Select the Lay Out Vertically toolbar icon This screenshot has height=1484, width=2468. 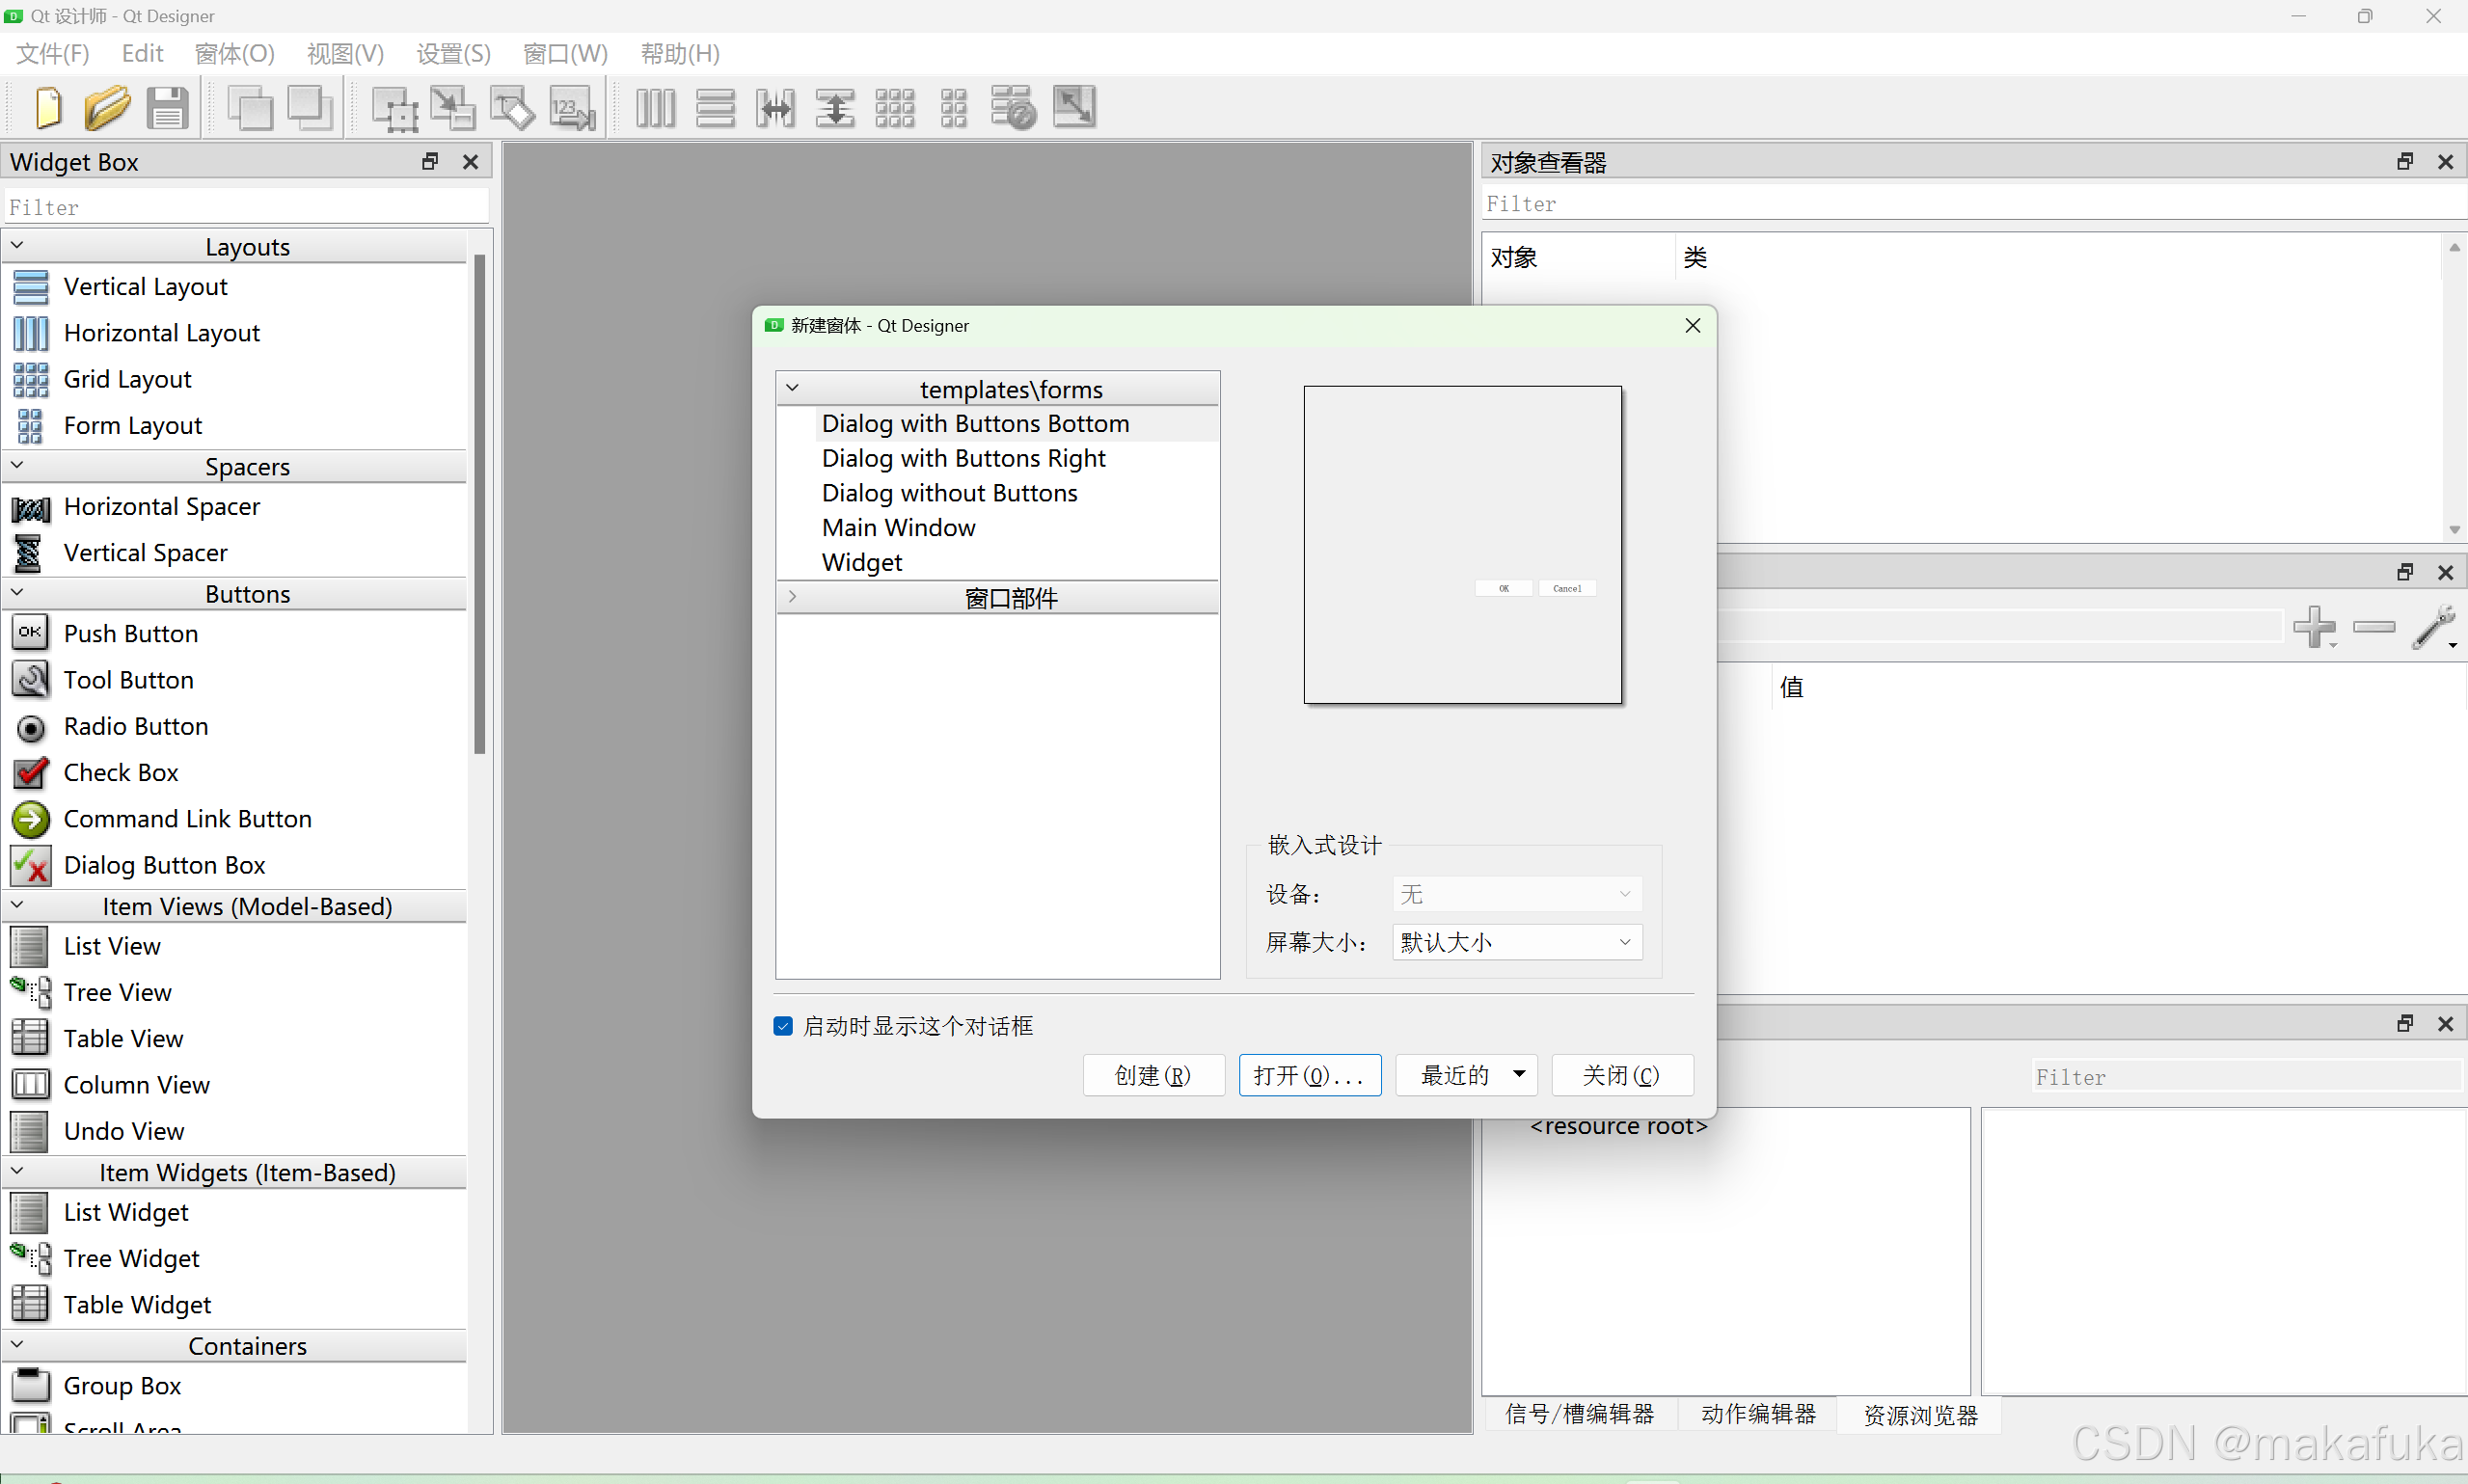pyautogui.click(x=716, y=107)
